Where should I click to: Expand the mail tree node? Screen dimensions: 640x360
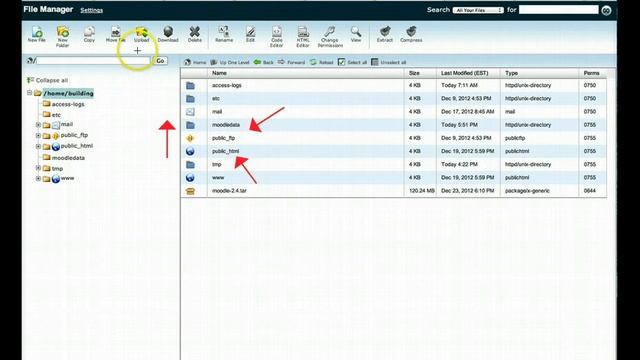pyautogui.click(x=38, y=124)
